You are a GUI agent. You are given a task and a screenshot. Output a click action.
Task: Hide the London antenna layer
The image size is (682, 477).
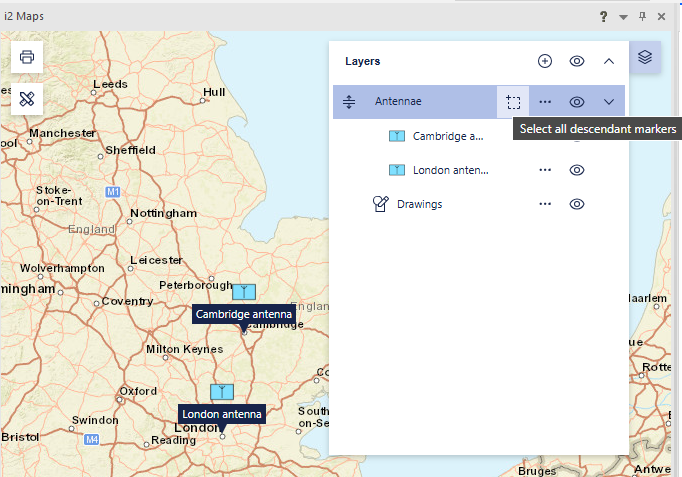pos(577,170)
